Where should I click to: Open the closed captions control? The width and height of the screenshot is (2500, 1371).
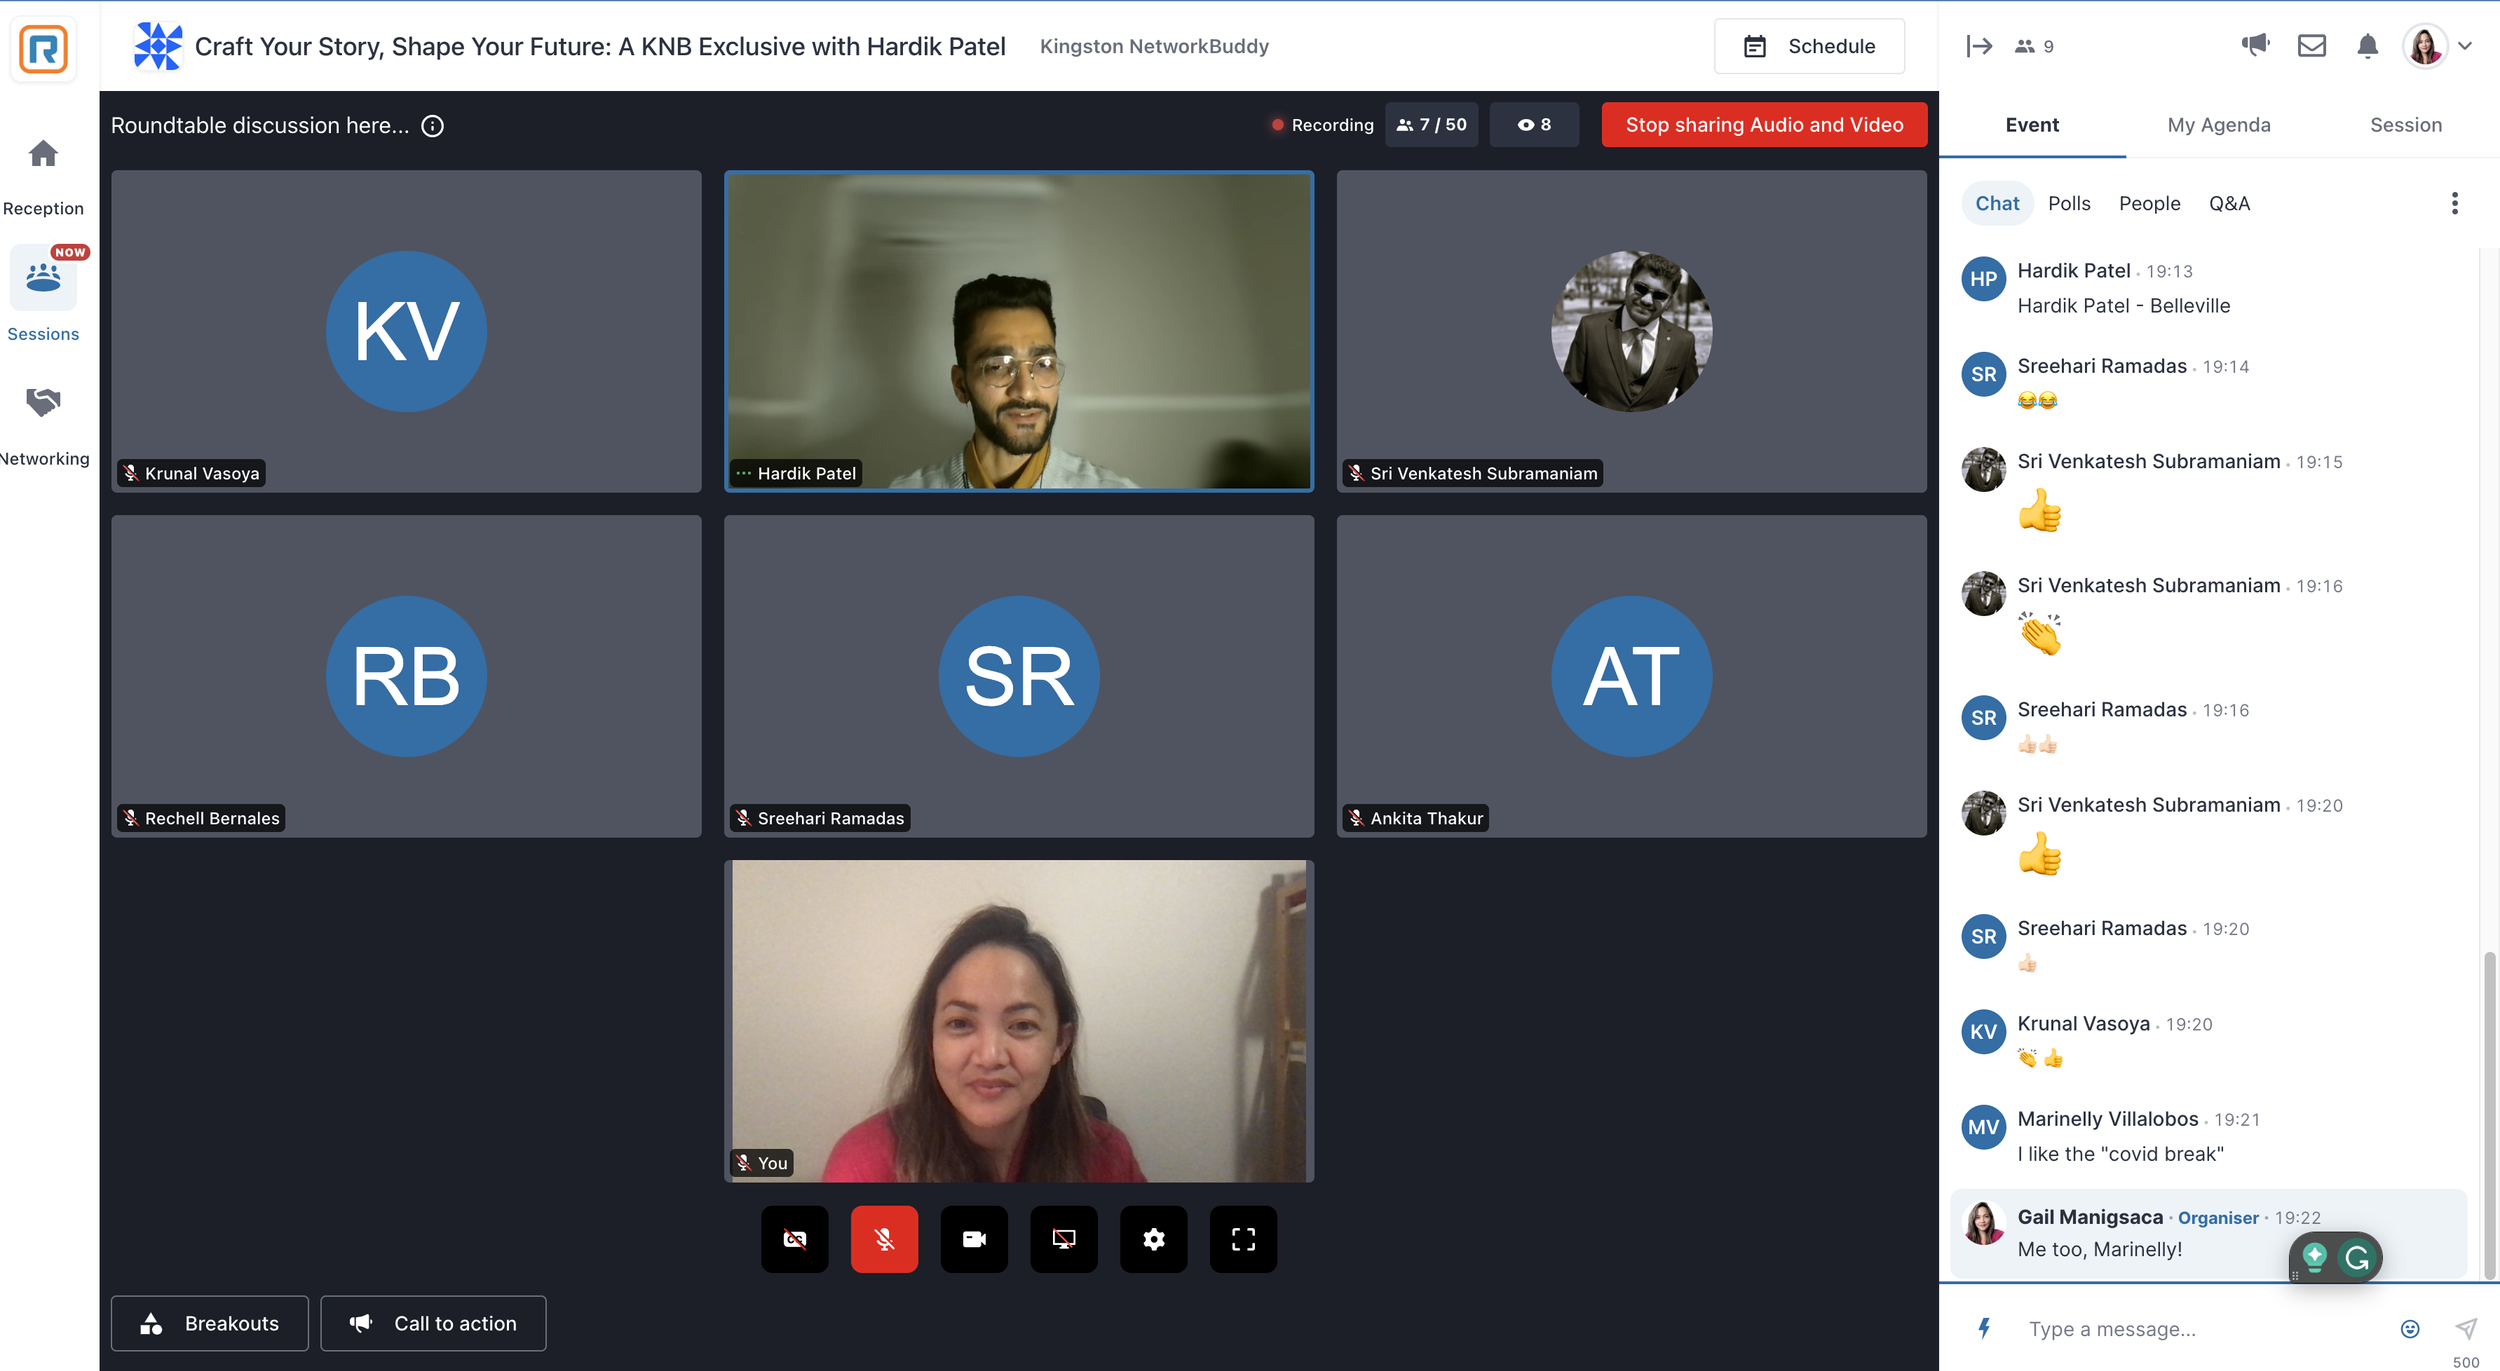point(794,1239)
